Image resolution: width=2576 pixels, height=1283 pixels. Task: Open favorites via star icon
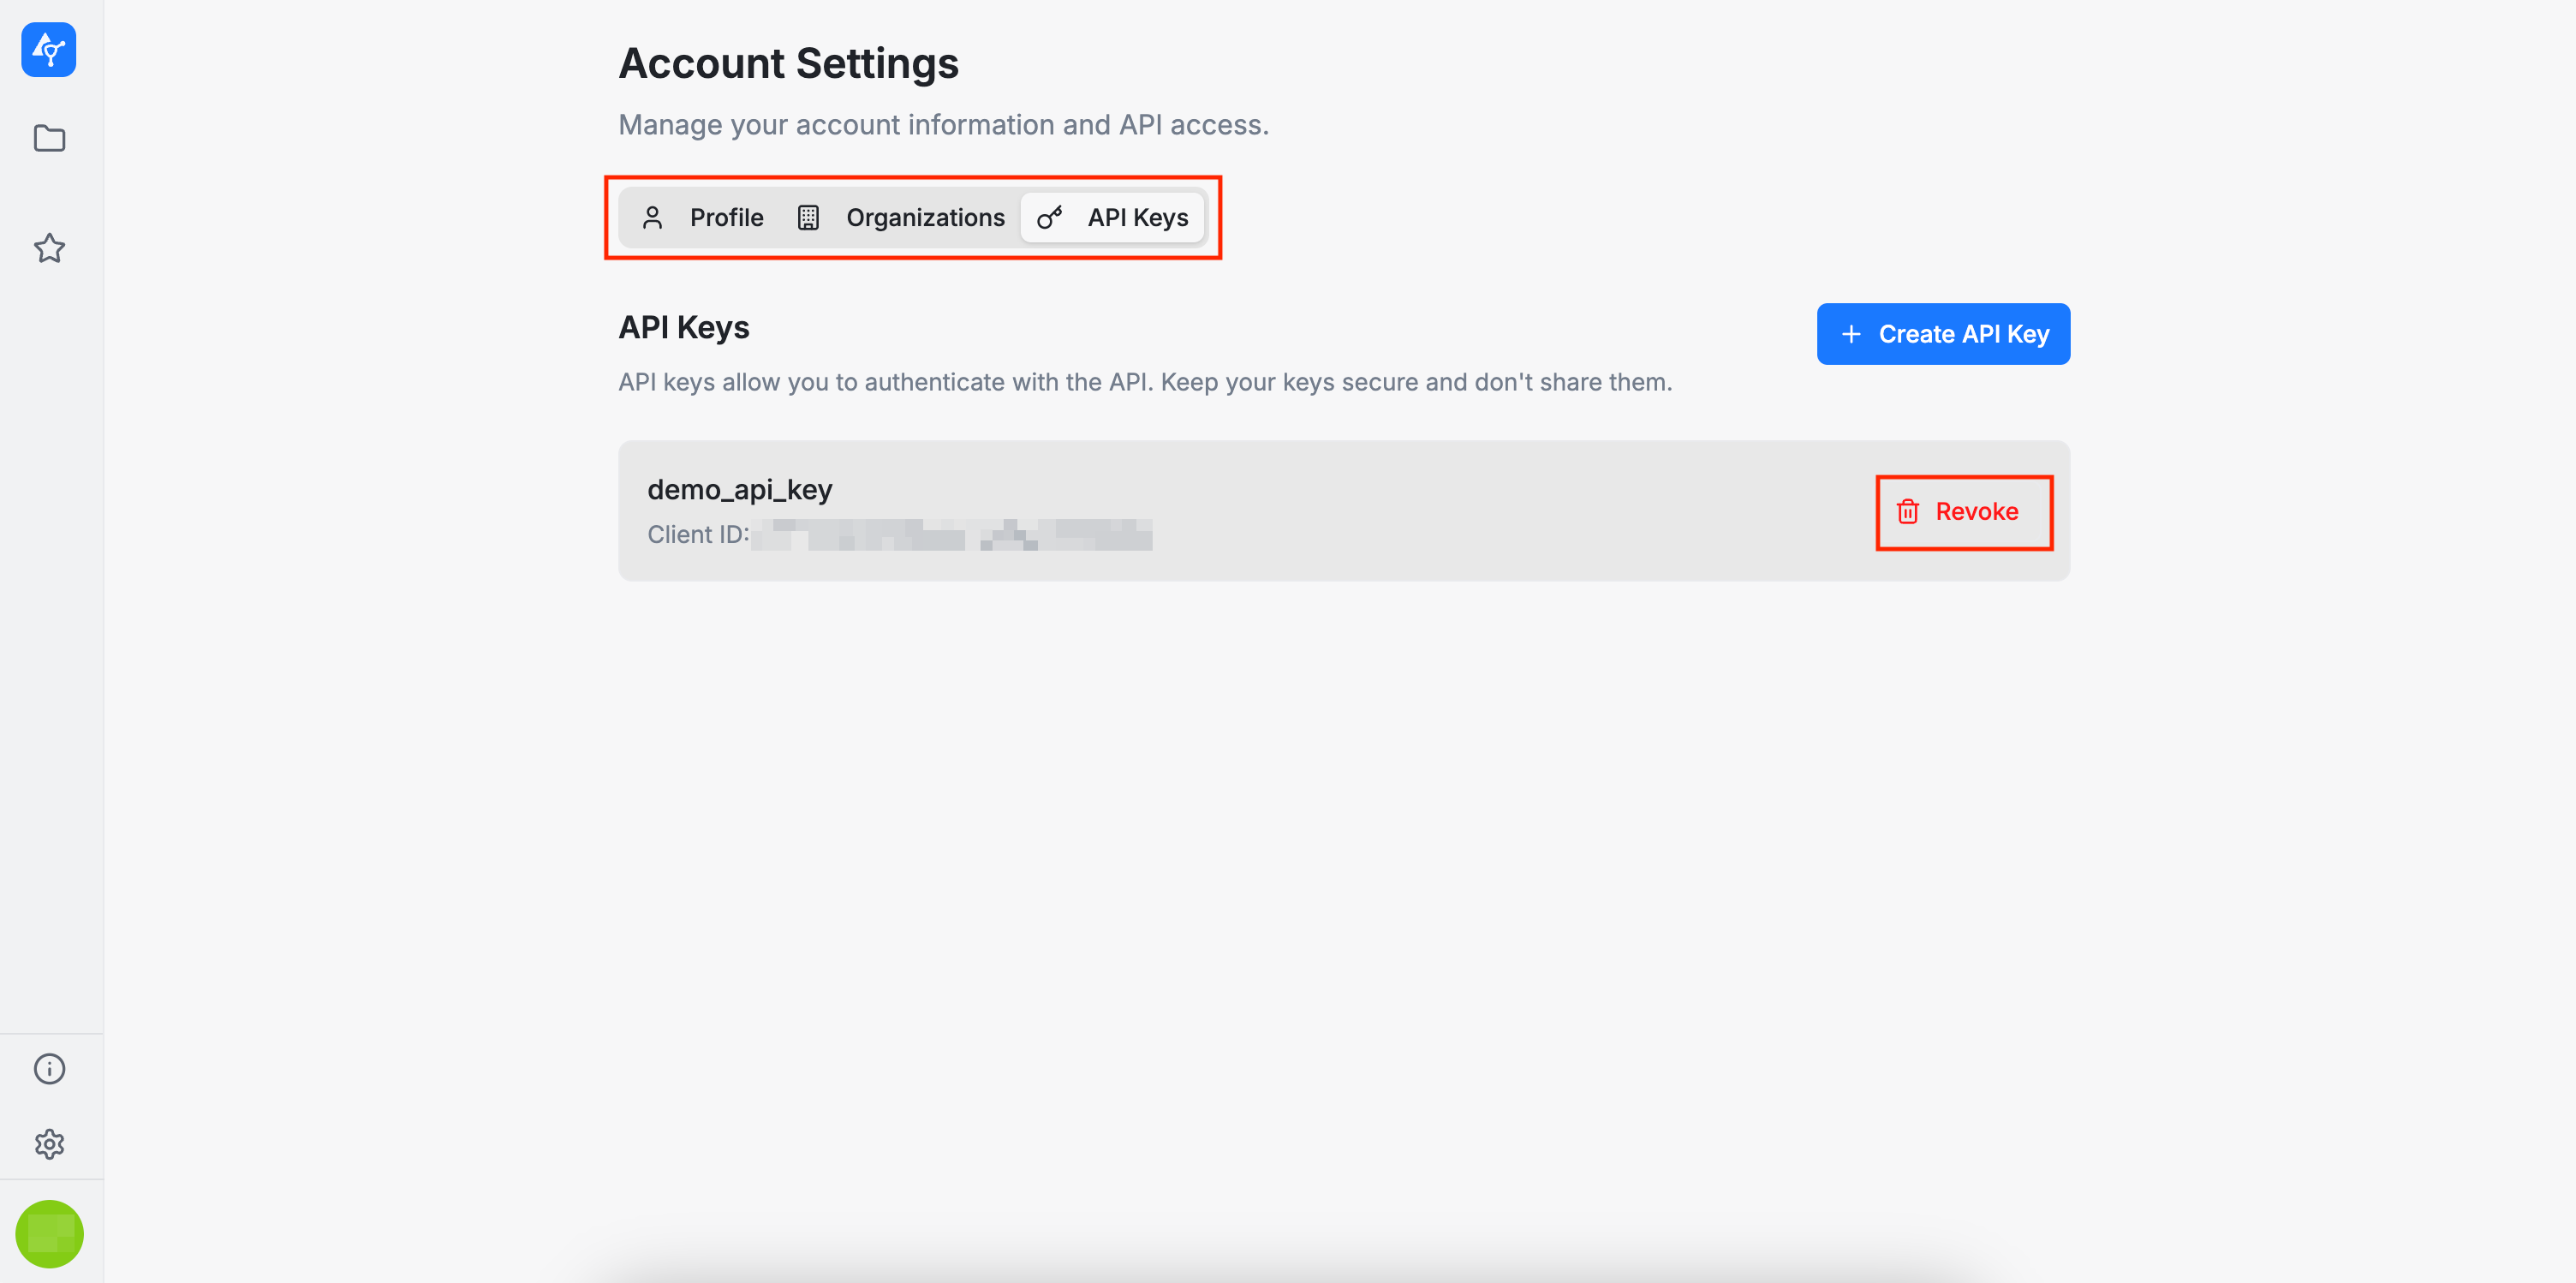click(49, 248)
